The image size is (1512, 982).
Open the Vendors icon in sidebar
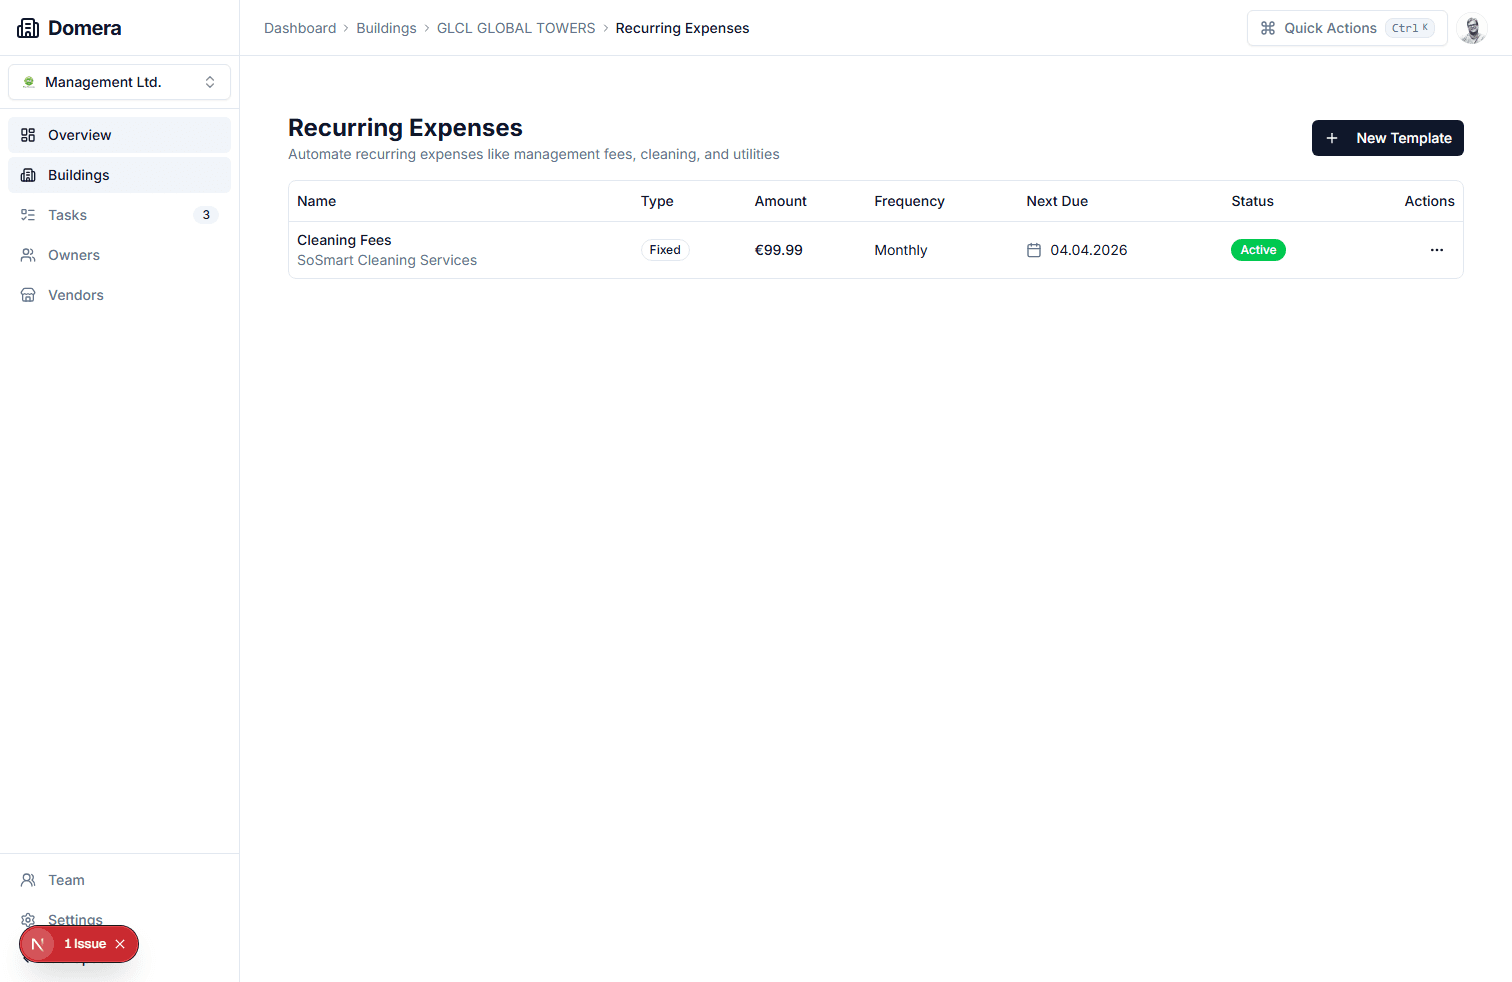pos(28,294)
